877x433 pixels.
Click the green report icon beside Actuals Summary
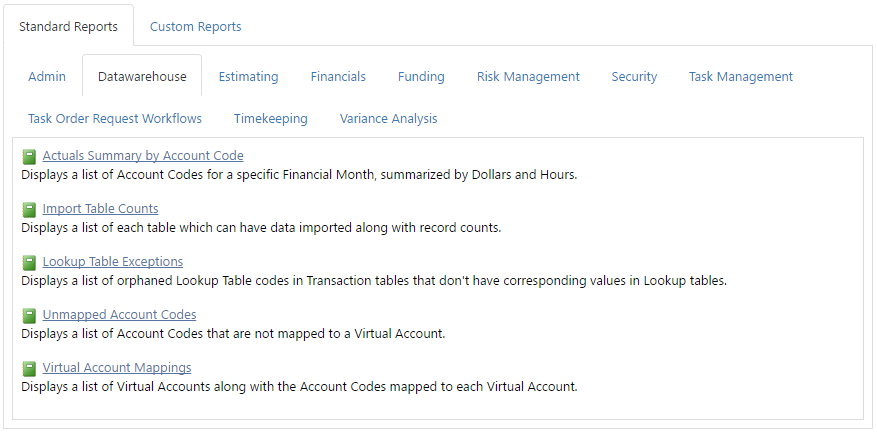coord(29,157)
